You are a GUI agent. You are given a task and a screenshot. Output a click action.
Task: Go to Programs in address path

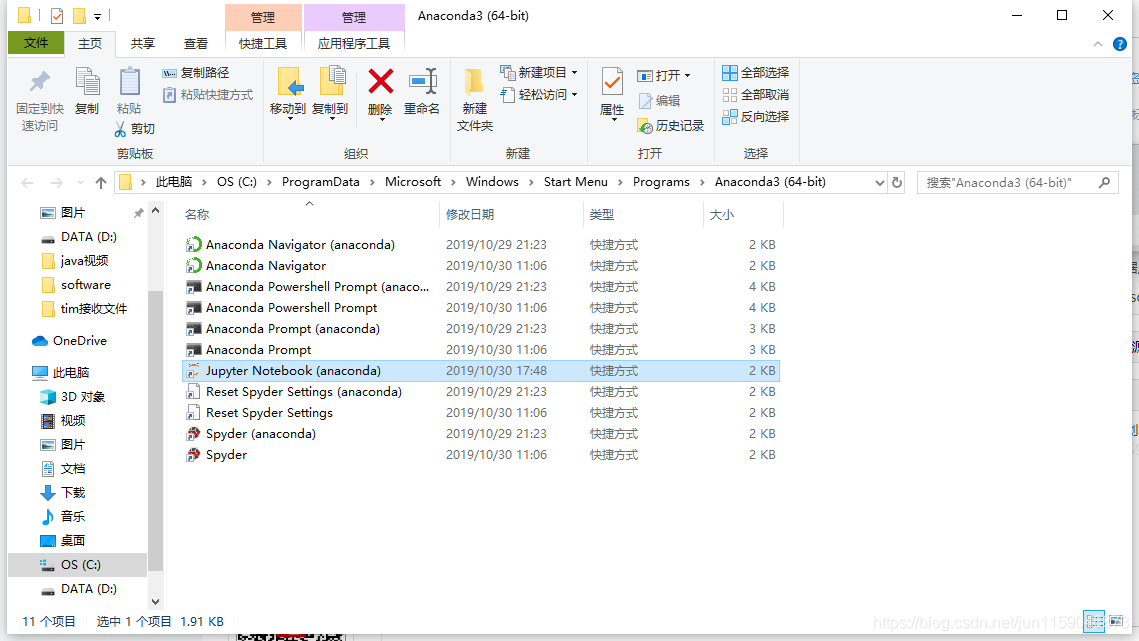pyautogui.click(x=661, y=182)
